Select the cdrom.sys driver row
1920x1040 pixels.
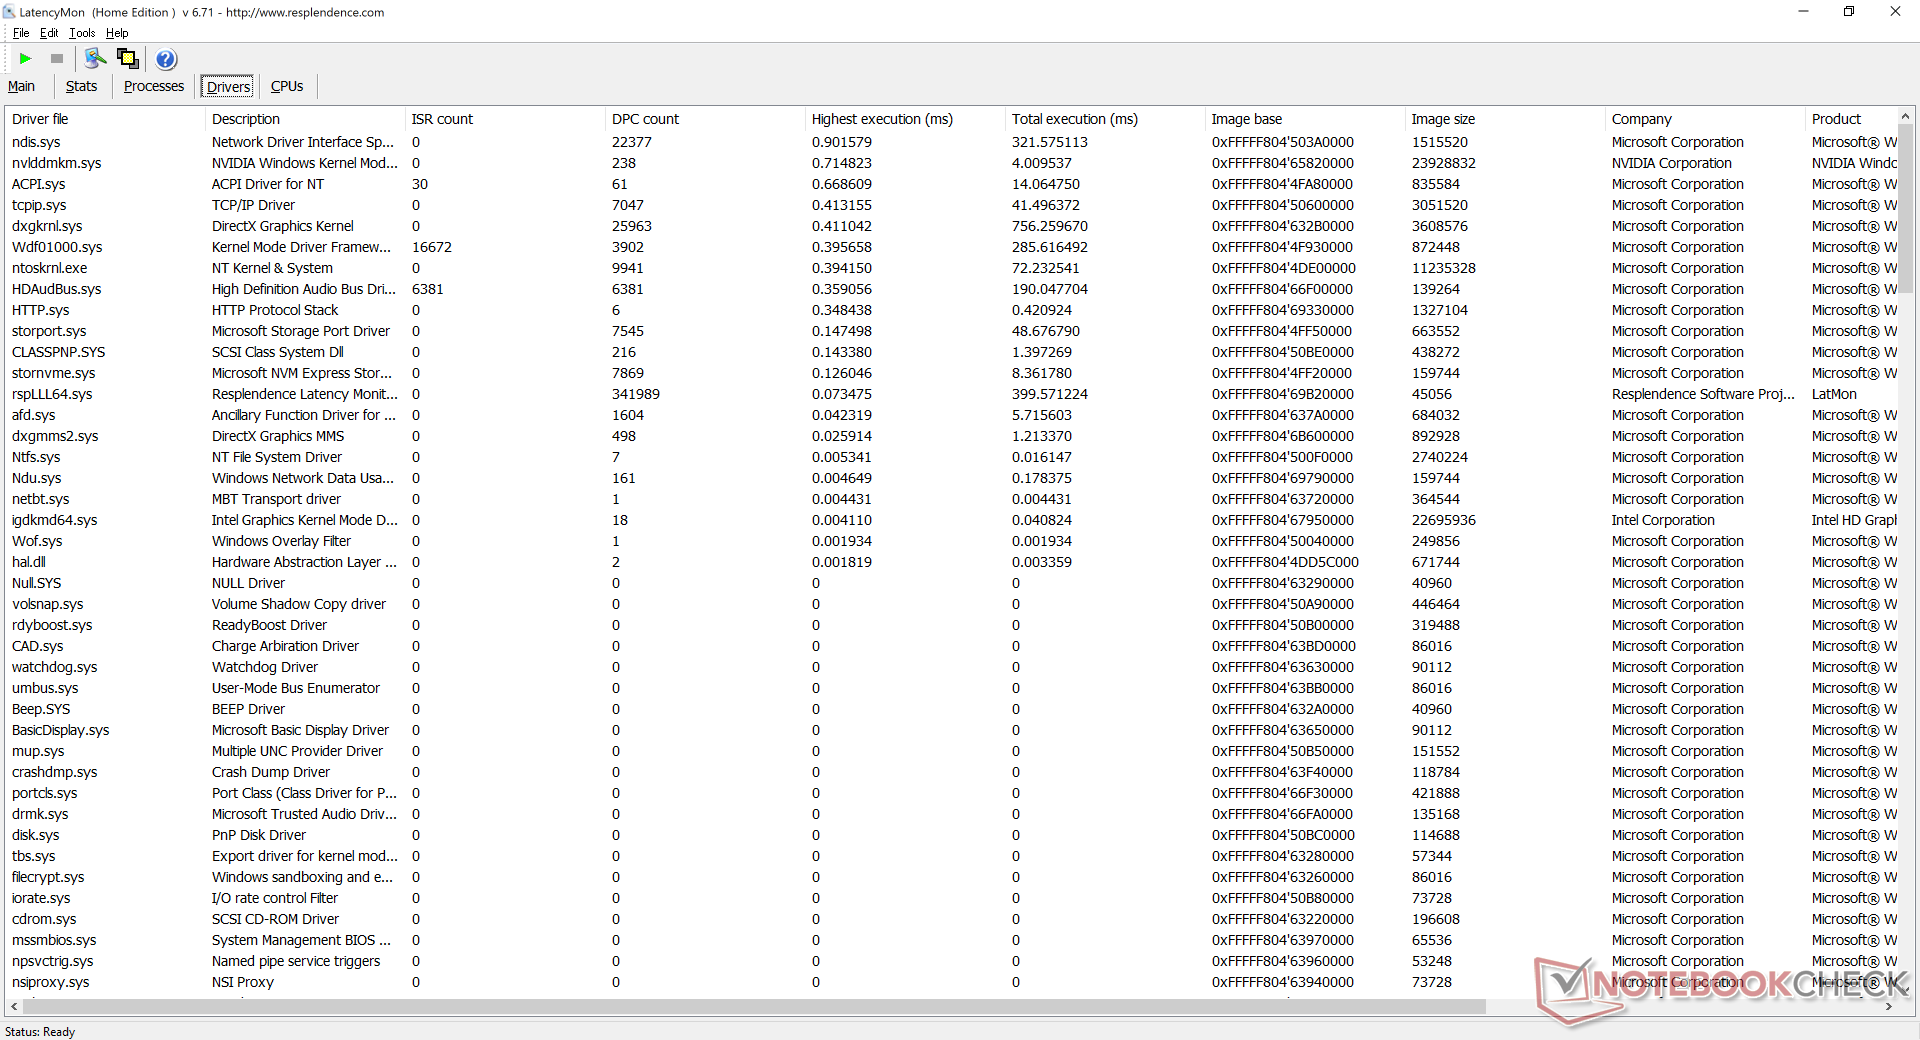point(951,919)
